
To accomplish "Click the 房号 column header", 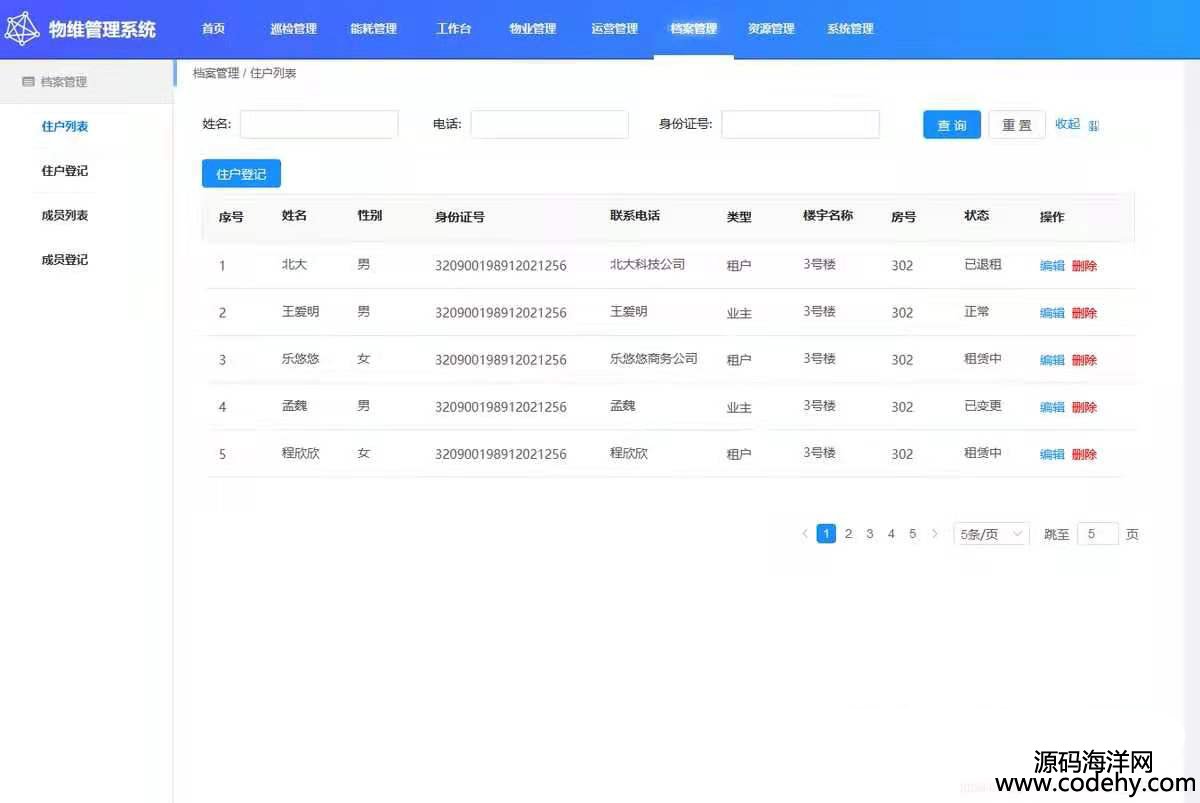I will pos(903,217).
